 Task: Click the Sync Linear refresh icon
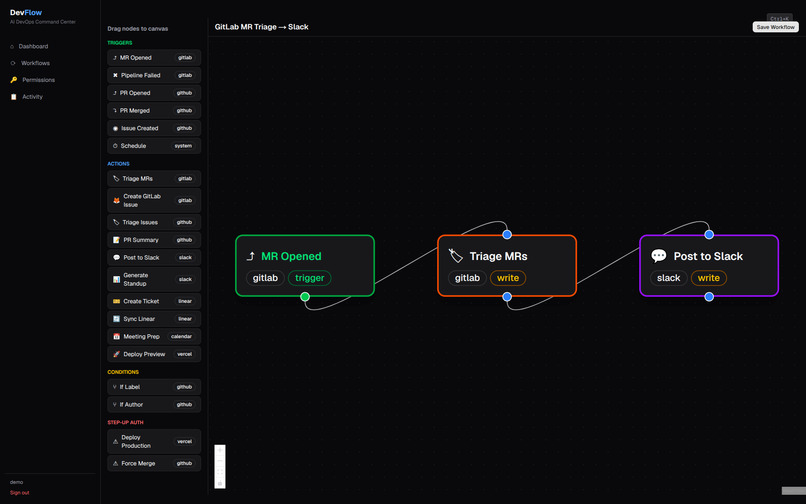coord(116,319)
